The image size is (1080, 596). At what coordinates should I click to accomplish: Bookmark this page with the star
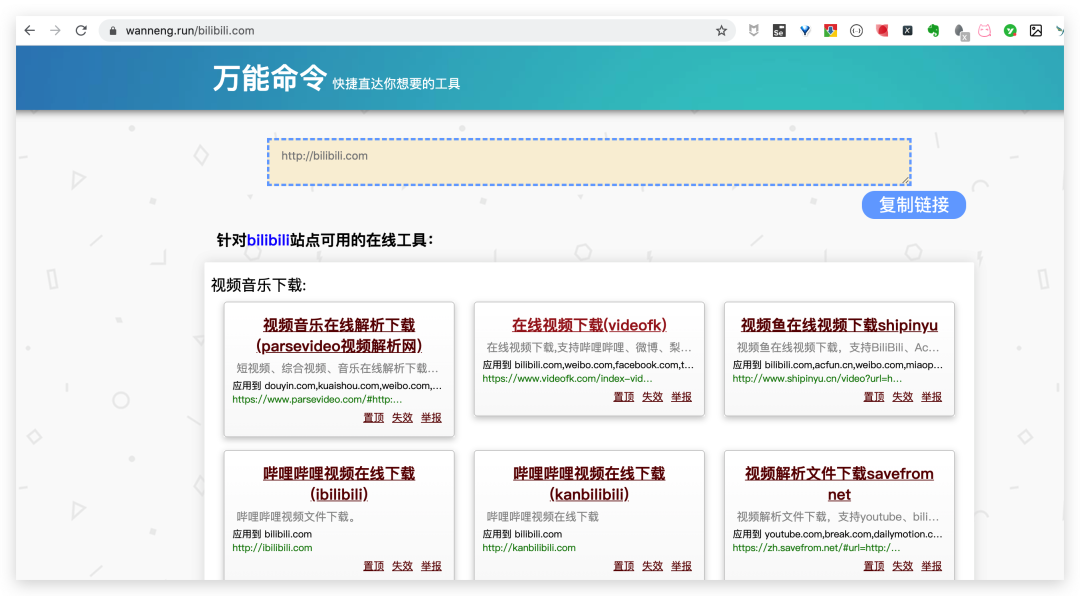click(x=721, y=30)
